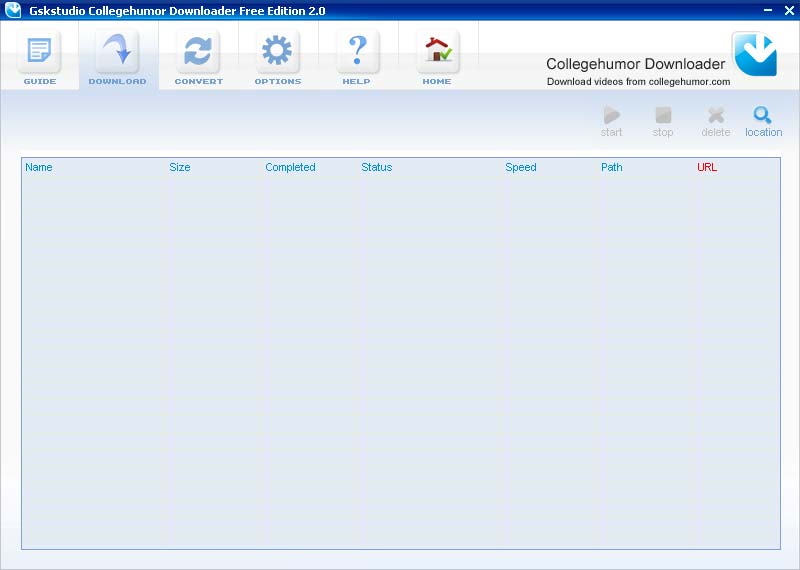Click the red URL column header
Image resolution: width=800 pixels, height=570 pixels.
(707, 167)
